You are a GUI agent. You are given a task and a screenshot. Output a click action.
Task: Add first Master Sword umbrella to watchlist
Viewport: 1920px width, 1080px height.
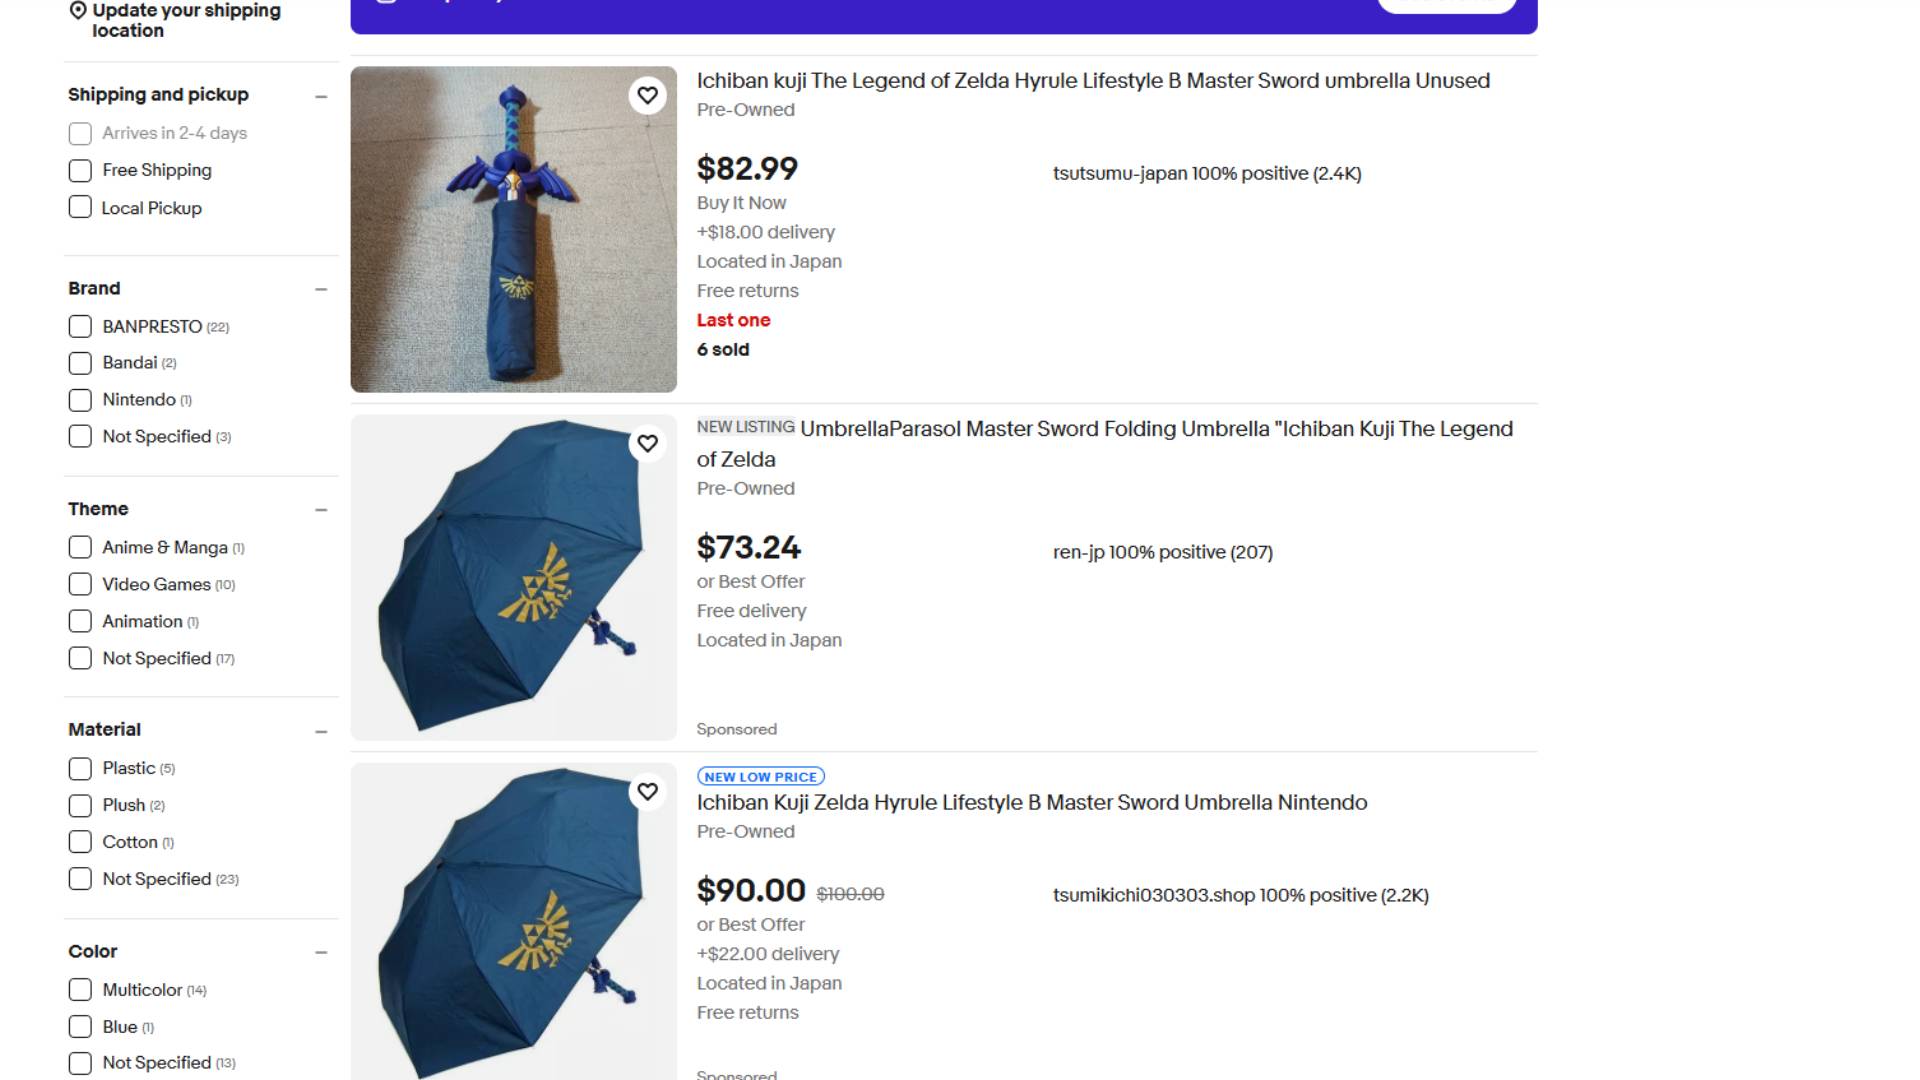(x=647, y=95)
